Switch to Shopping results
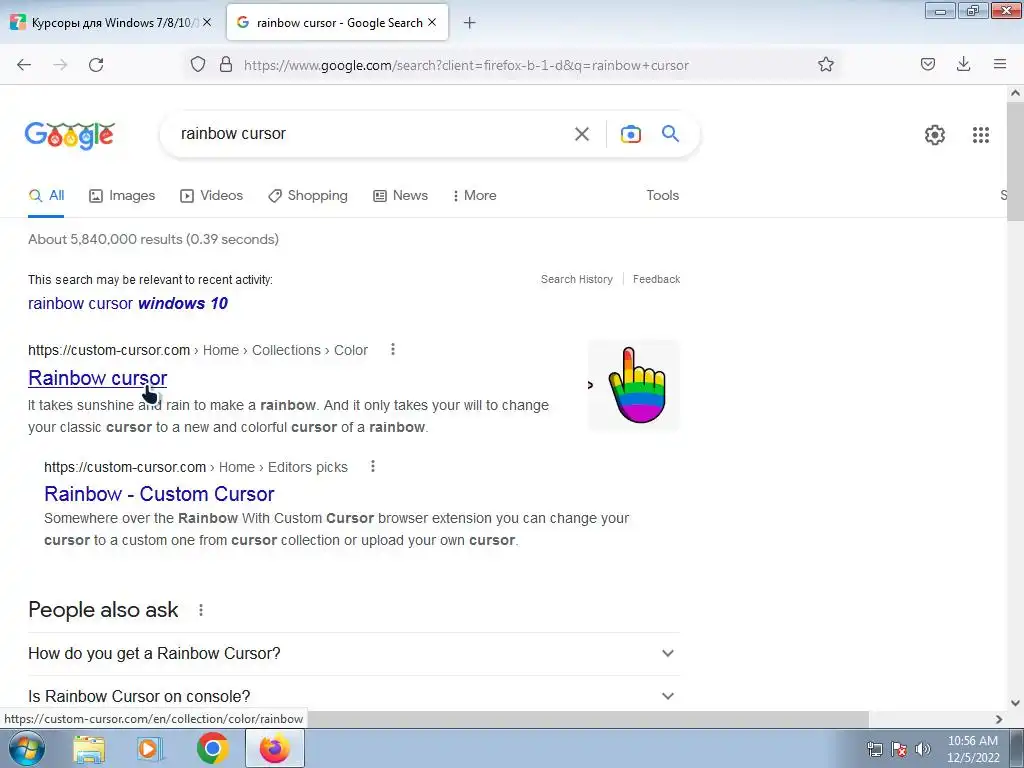Image resolution: width=1024 pixels, height=768 pixels. [308, 195]
